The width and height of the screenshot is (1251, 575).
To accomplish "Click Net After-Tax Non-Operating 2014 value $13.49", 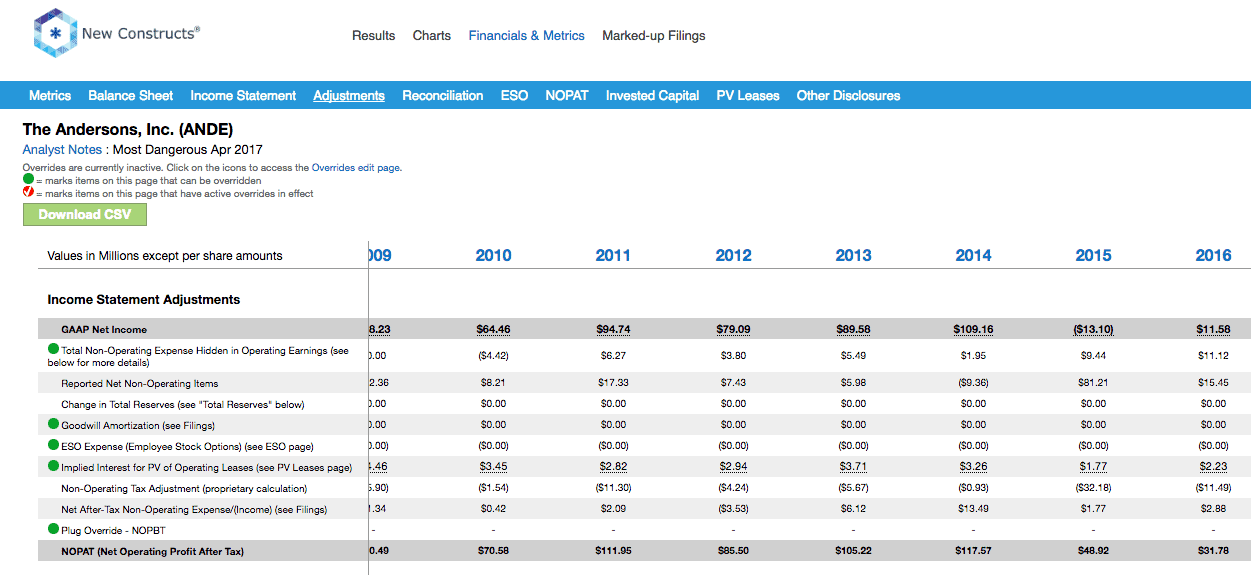I will pyautogui.click(x=973, y=509).
